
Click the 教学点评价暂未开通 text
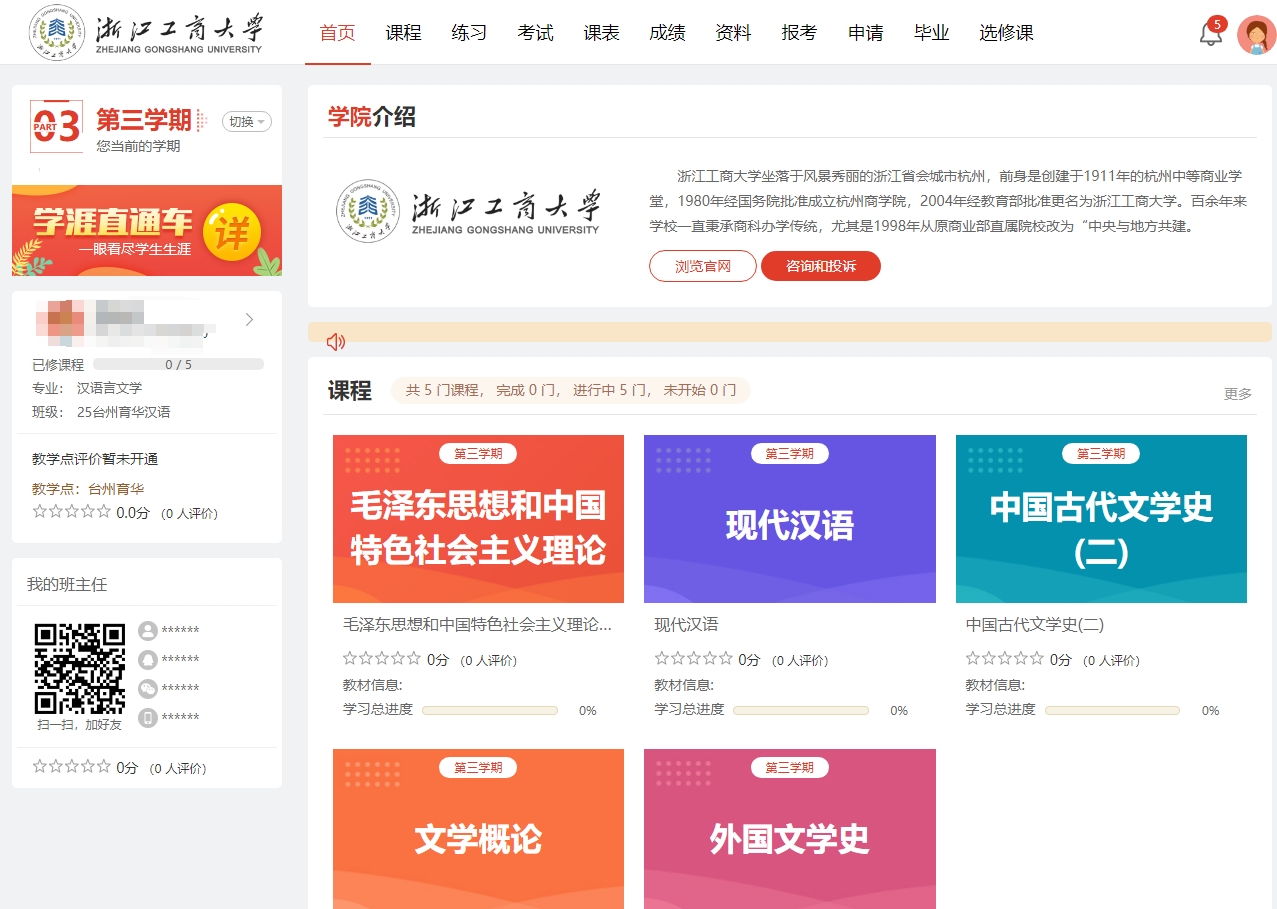coord(95,460)
